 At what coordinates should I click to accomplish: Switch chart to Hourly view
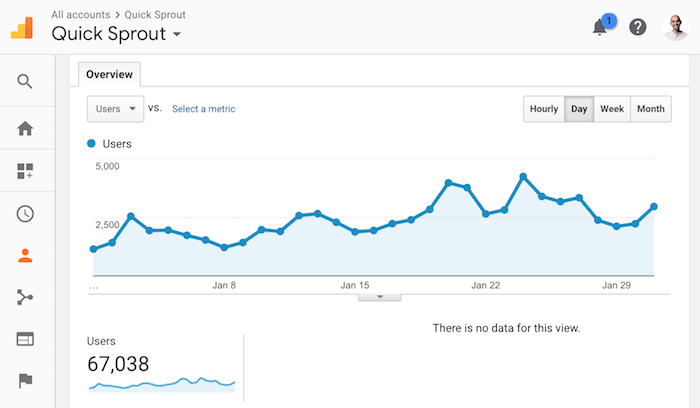tap(544, 109)
